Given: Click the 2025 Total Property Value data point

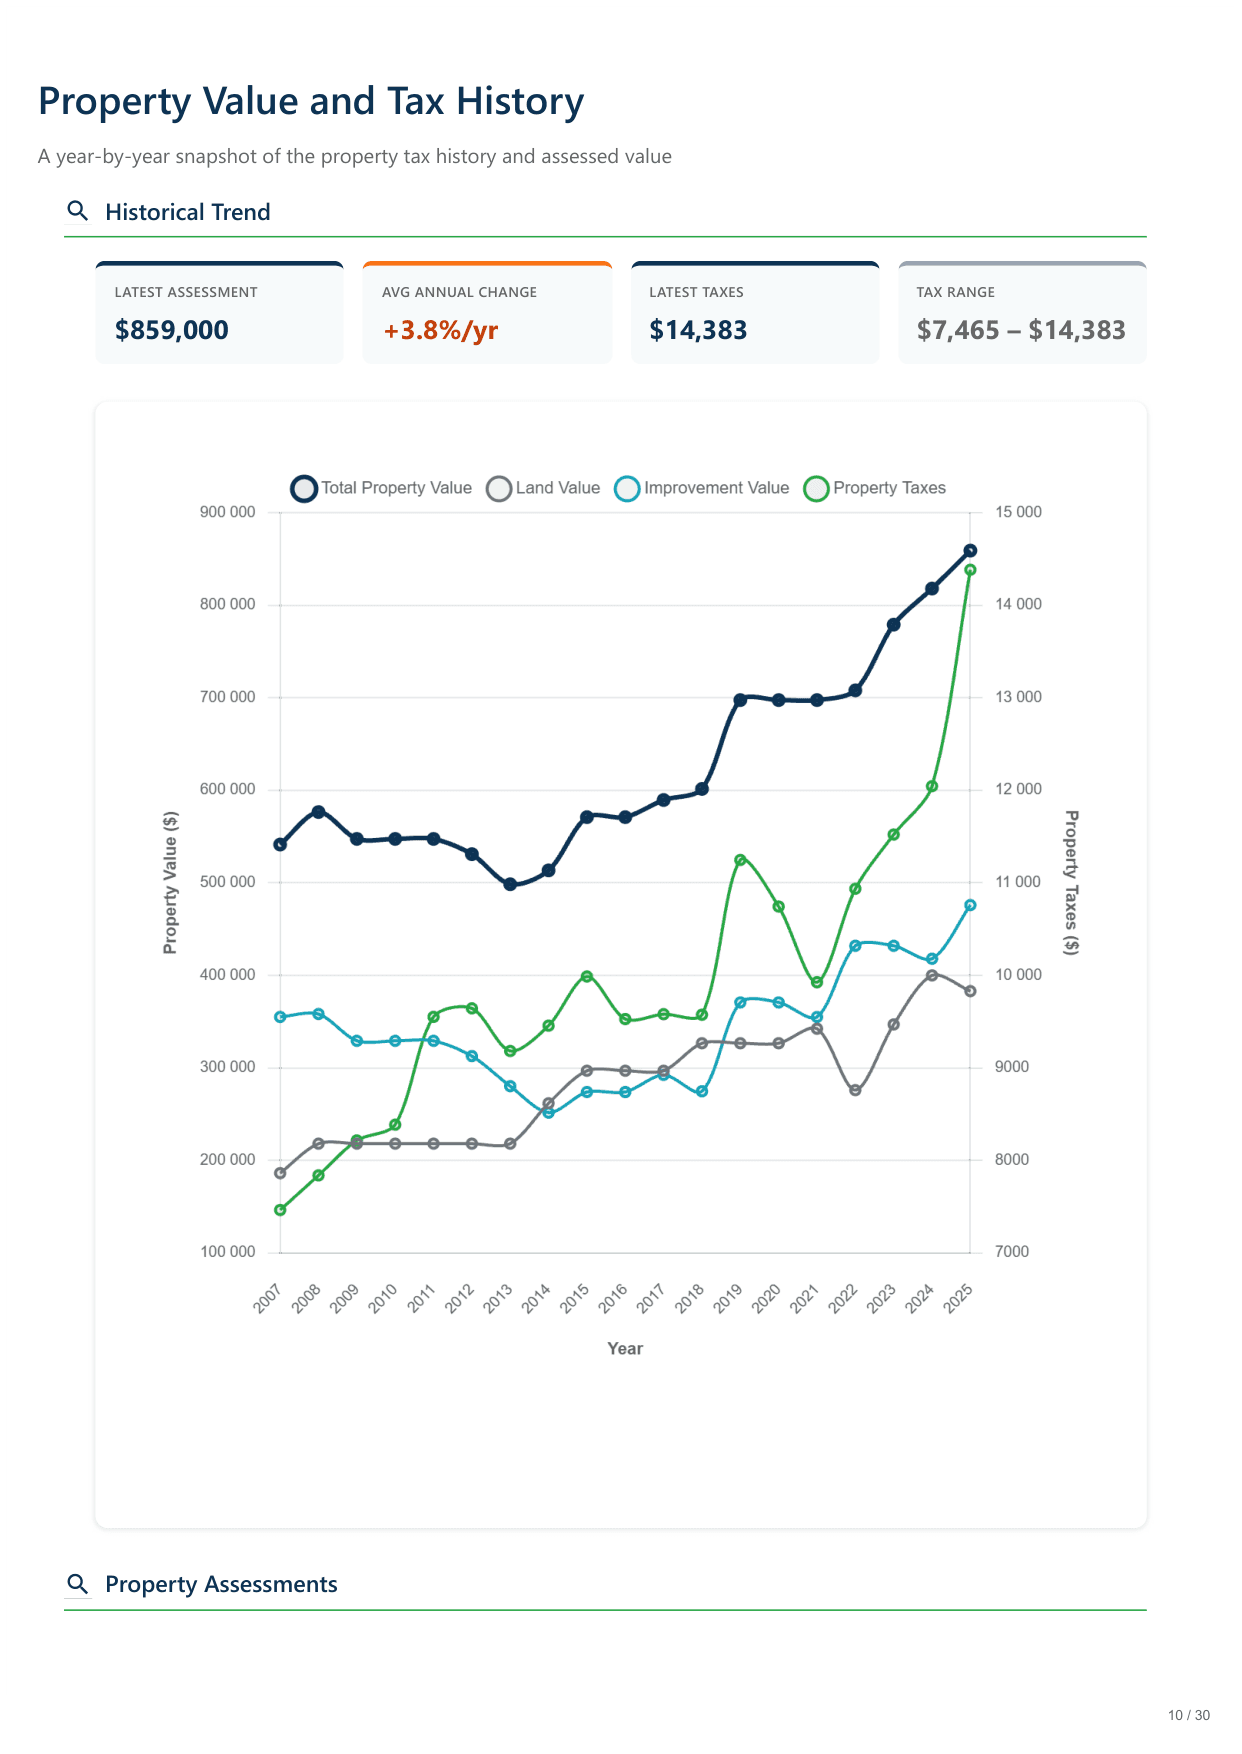Looking at the screenshot, I should (970, 550).
